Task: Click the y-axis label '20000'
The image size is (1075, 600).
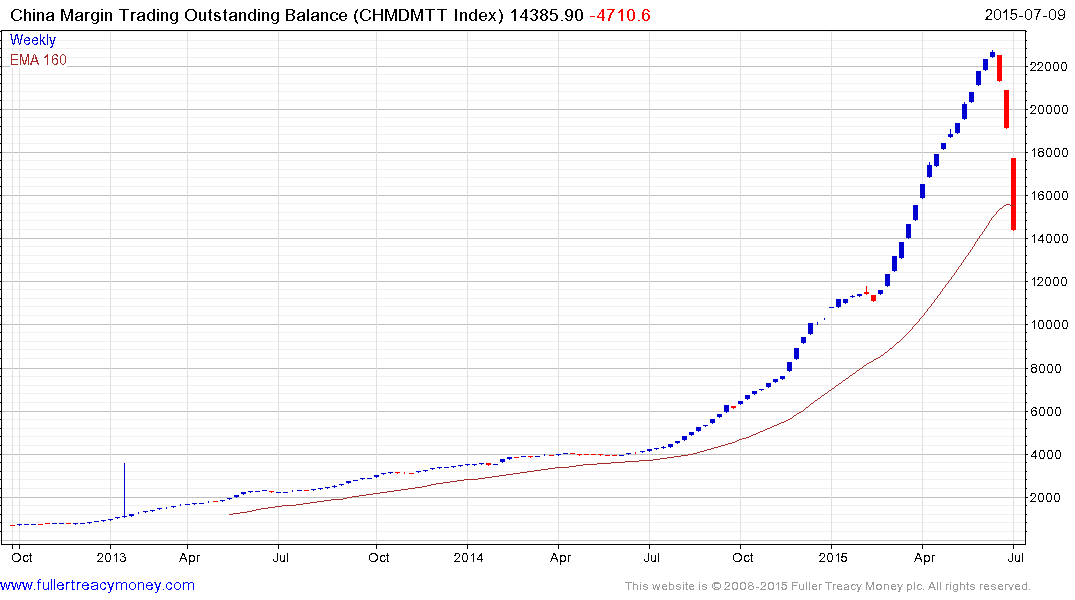Action: tap(1048, 109)
